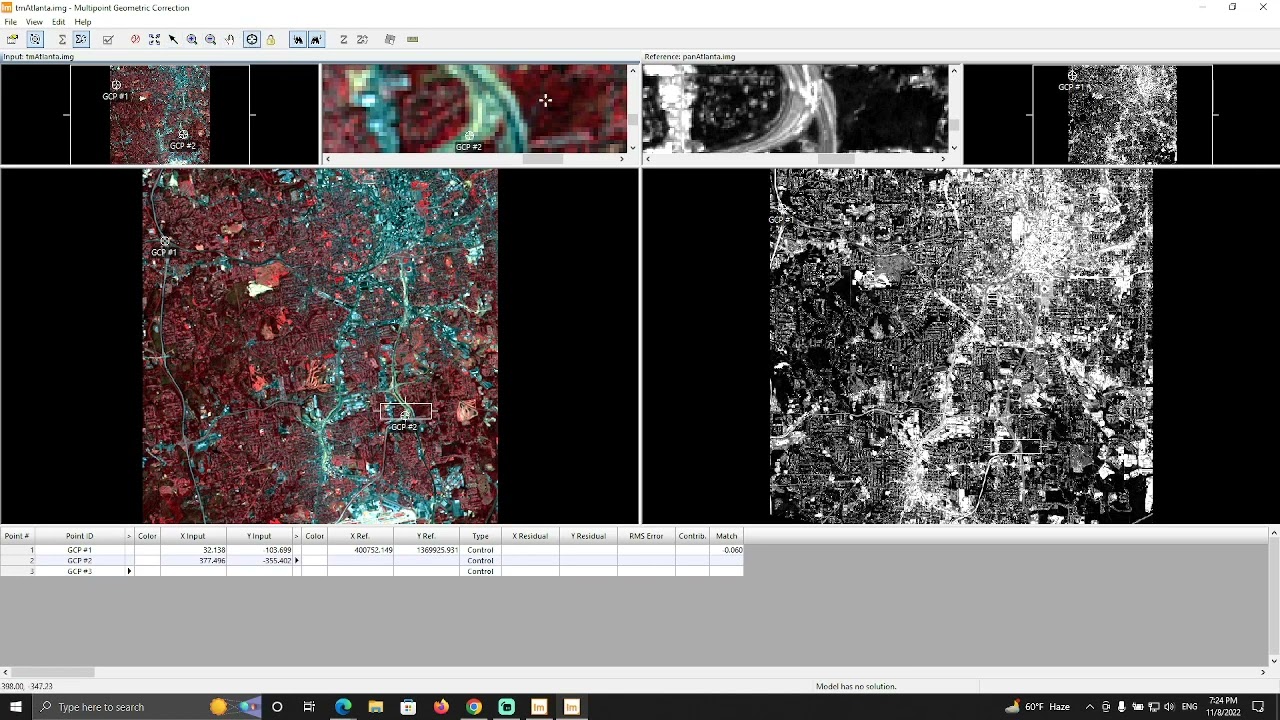
Task: Click the Match column header
Action: point(726,536)
